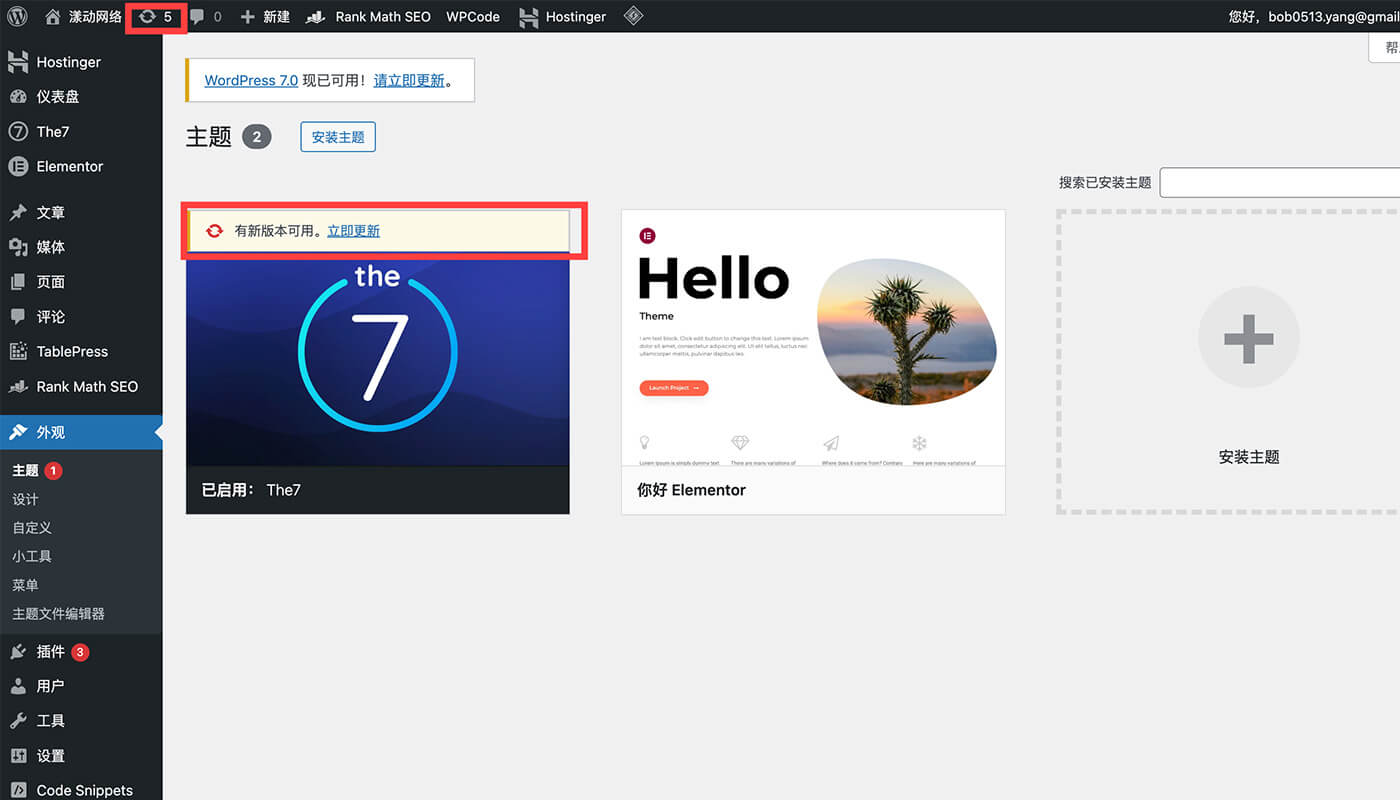Click the 文章 pushpin icon
1400x800 pixels.
pyautogui.click(x=18, y=212)
